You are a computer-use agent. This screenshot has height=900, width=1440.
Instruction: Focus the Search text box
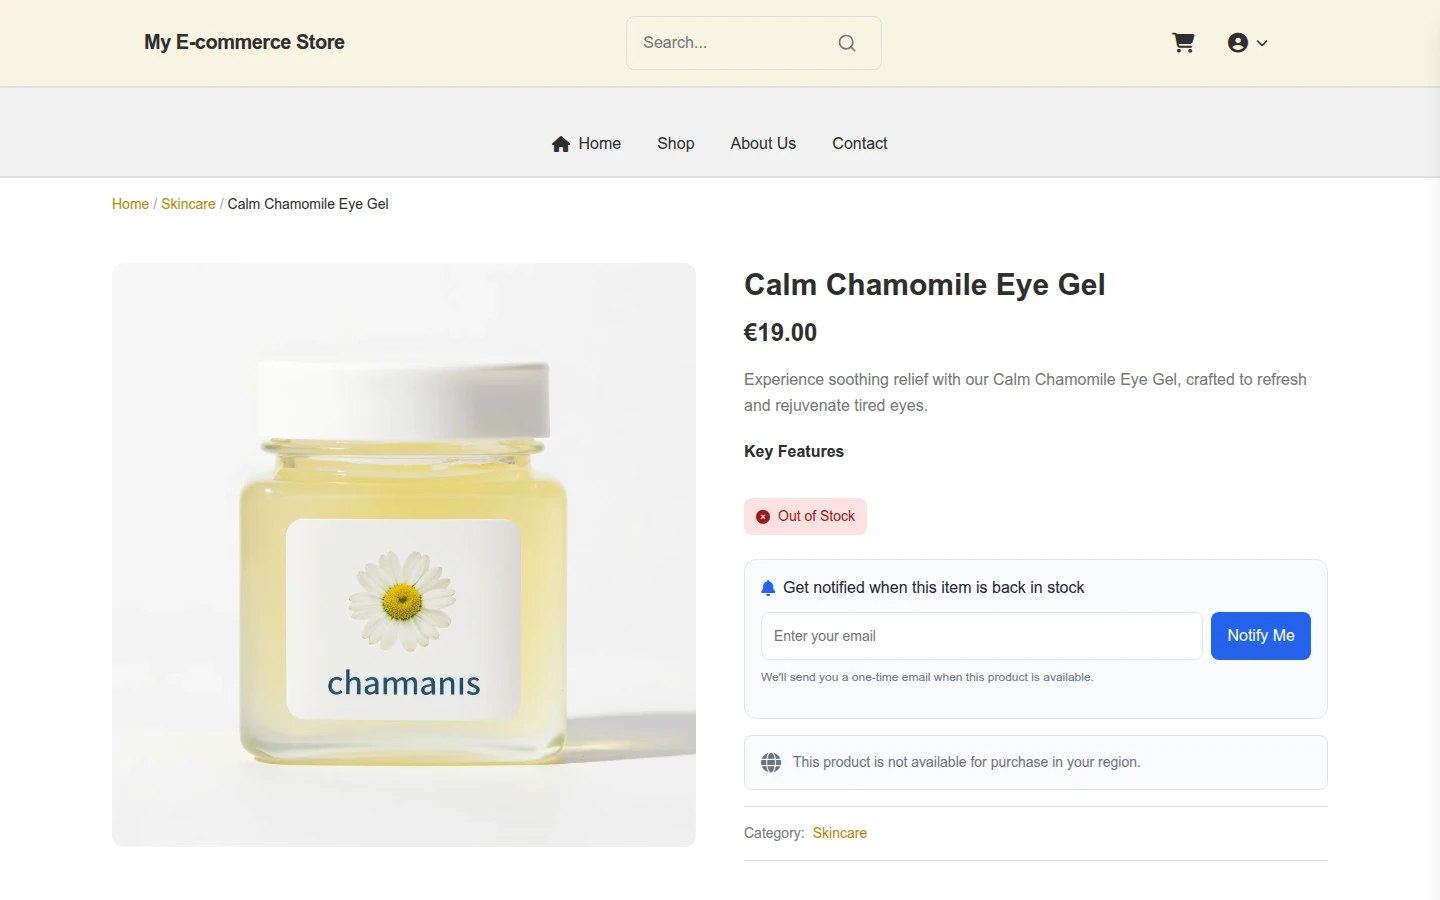(734, 43)
